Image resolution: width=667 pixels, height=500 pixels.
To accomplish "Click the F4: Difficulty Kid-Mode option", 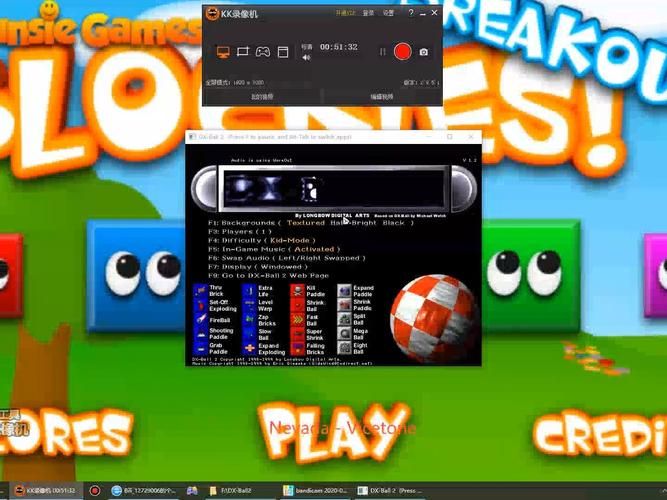I will coord(262,240).
